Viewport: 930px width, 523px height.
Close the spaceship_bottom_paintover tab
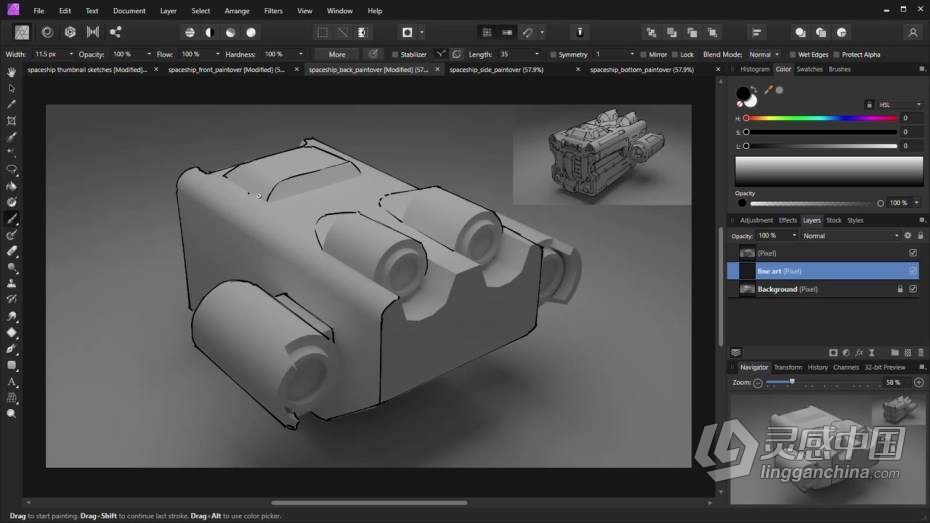(718, 69)
